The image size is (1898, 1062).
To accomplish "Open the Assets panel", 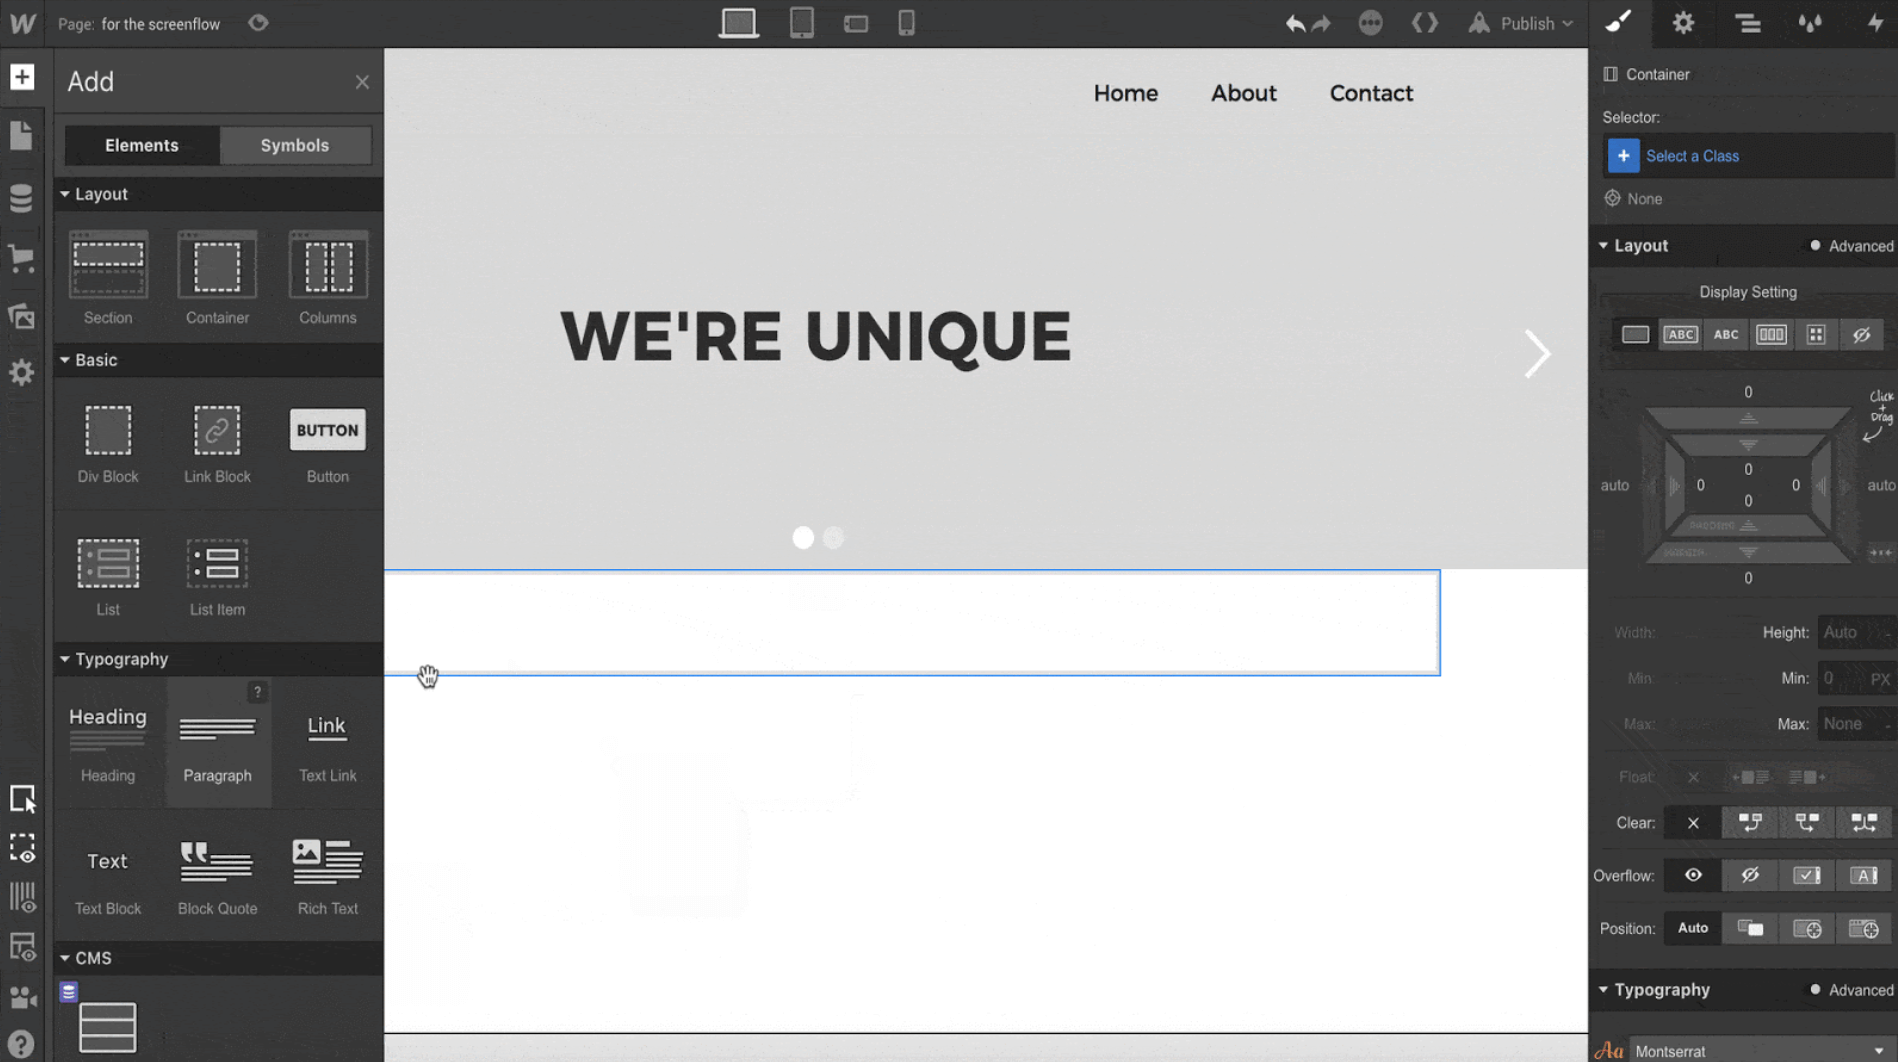I will pos(22,317).
